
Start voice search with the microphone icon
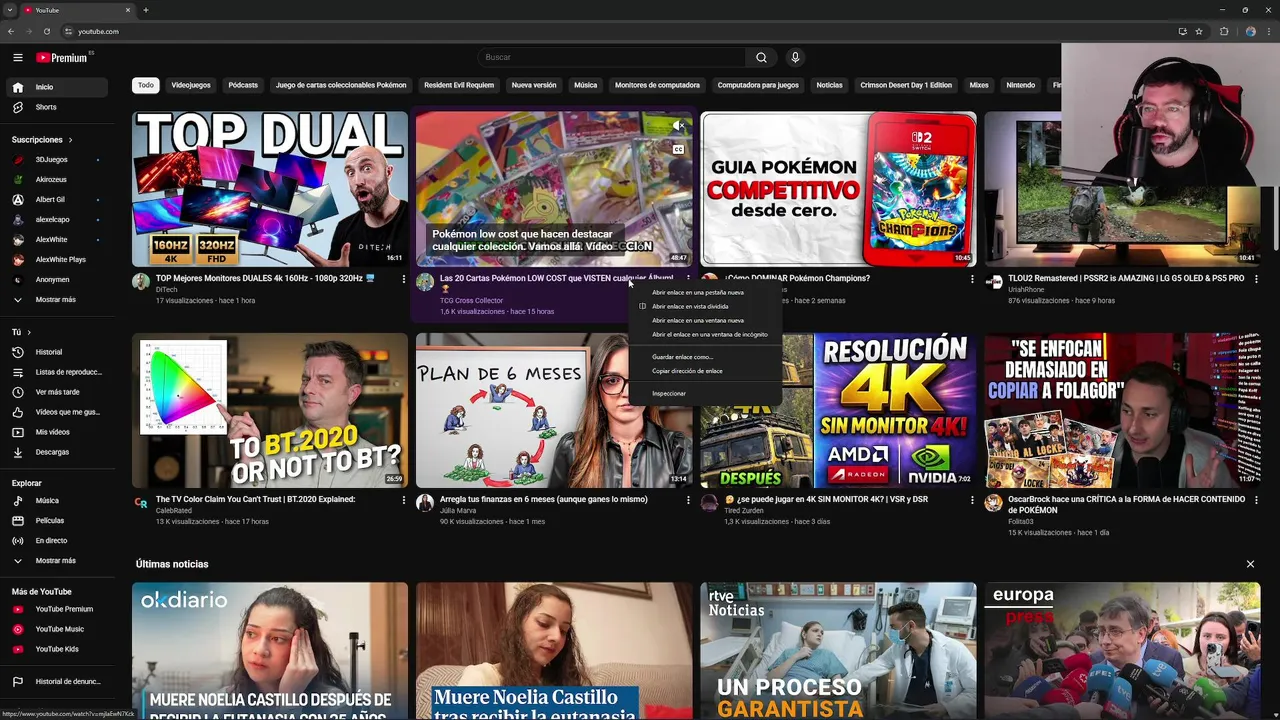point(795,57)
